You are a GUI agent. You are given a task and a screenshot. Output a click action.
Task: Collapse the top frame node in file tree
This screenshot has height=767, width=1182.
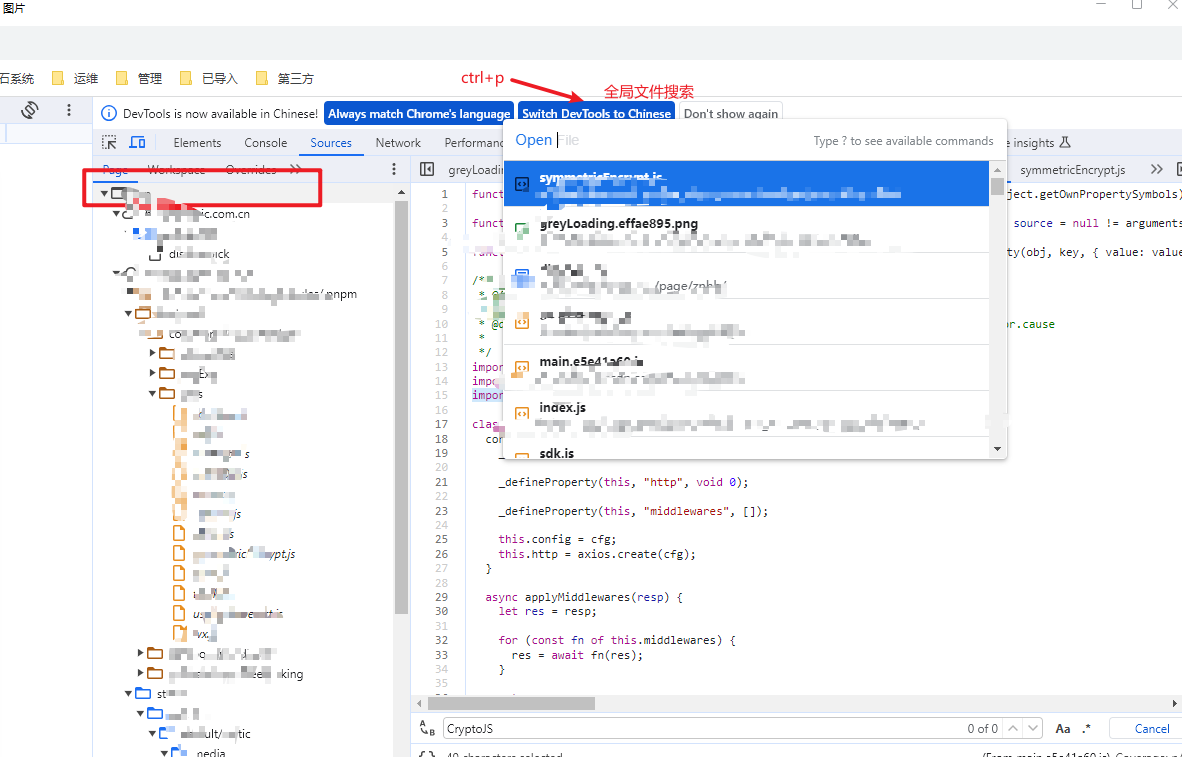104,193
